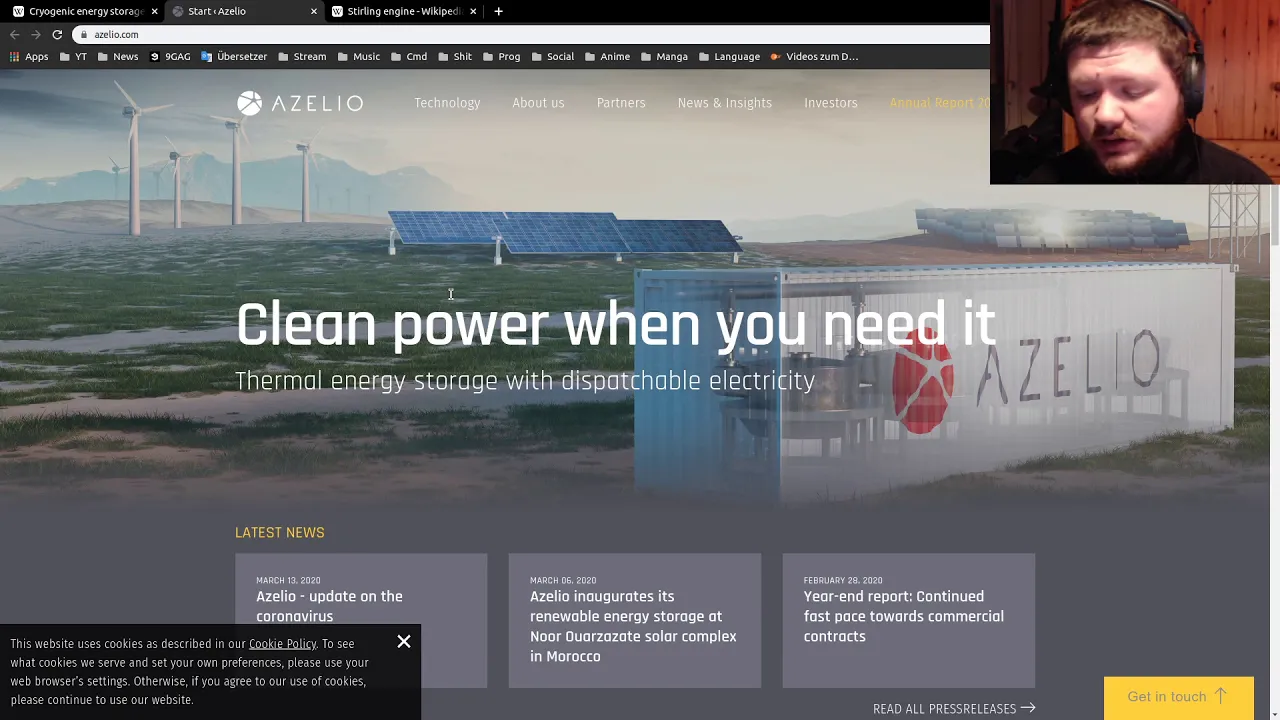Click the 'MARCH 06, 2020' date label
This screenshot has width=1280, height=720.
pos(563,580)
